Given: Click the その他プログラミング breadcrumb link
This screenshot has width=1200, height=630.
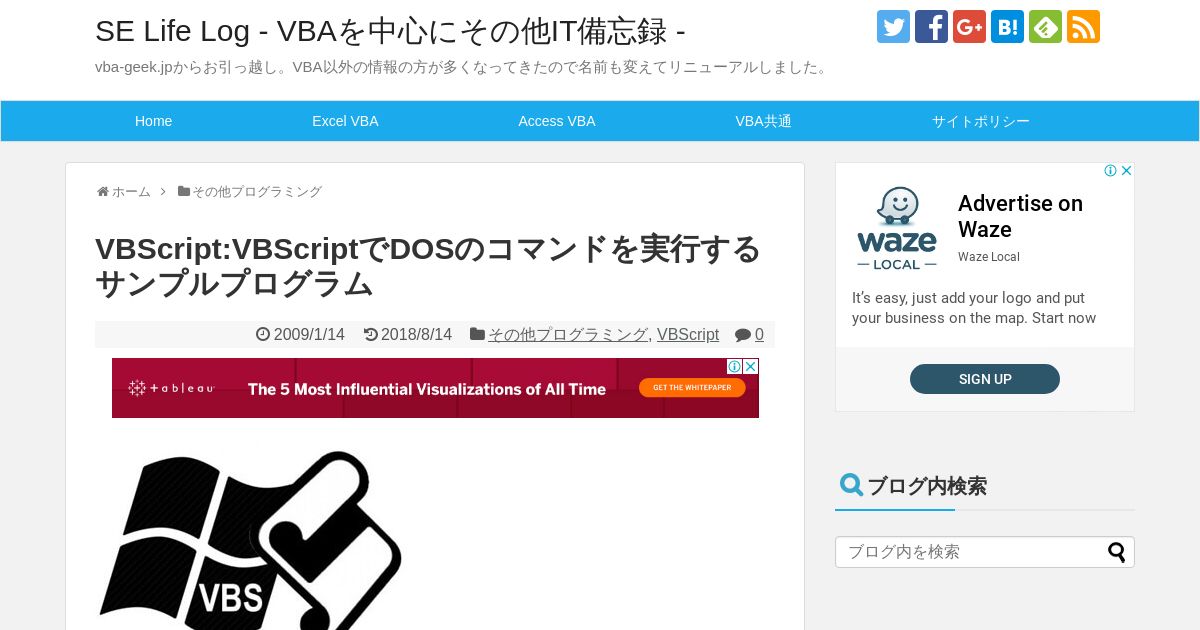Looking at the screenshot, I should (257, 192).
